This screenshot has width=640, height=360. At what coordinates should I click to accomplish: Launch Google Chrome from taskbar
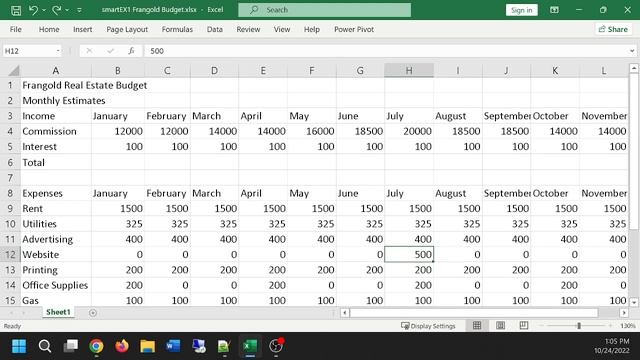96,346
